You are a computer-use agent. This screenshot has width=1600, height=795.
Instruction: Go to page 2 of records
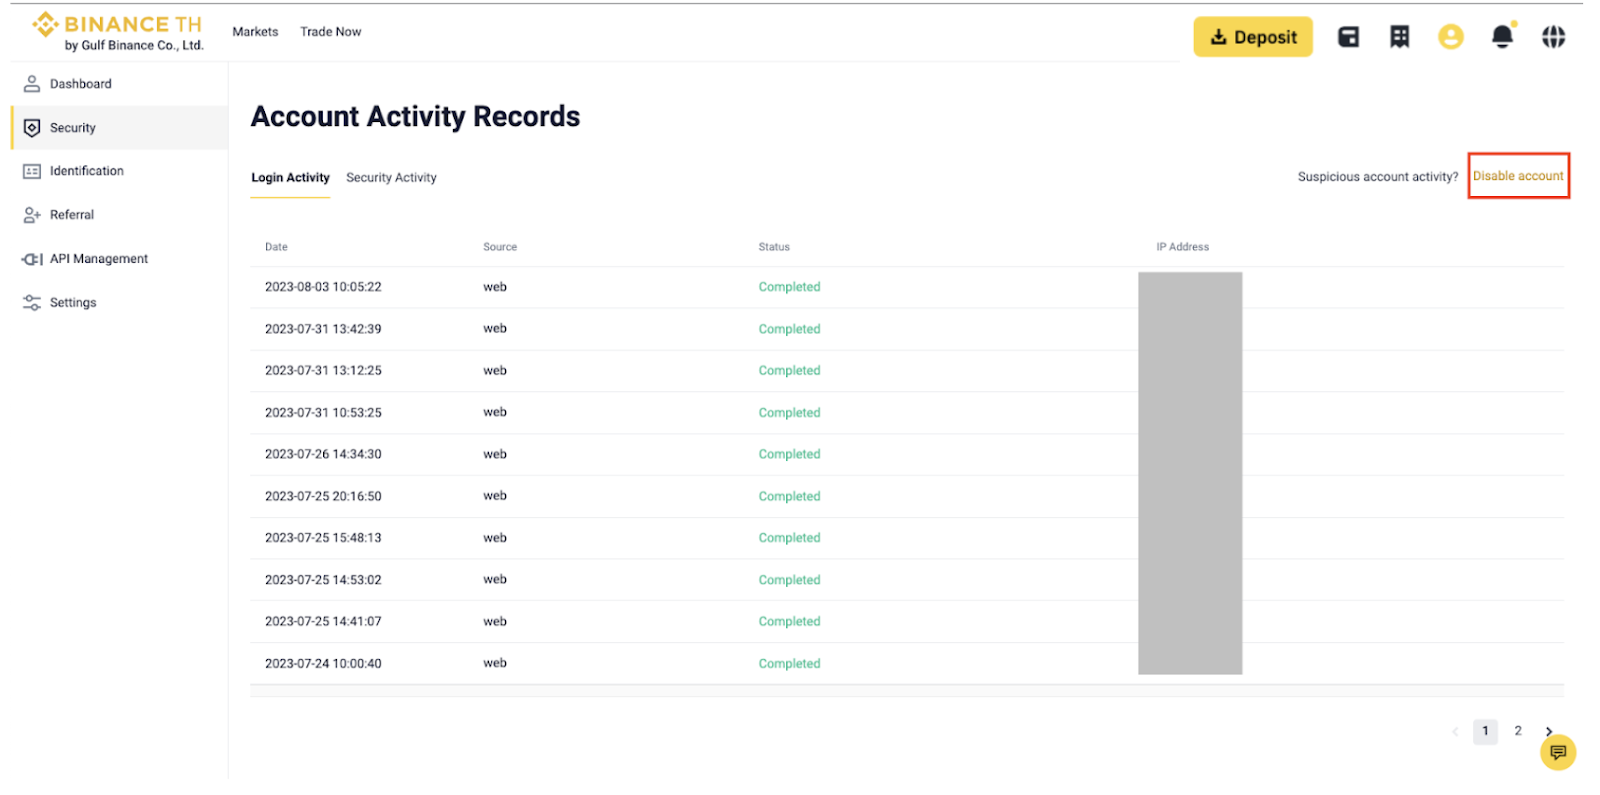click(1517, 731)
